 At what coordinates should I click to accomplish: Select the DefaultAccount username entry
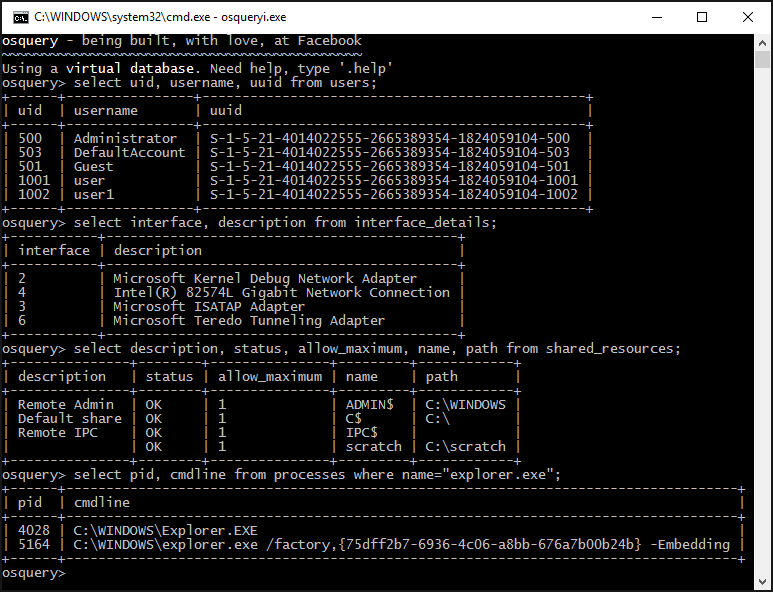(129, 152)
